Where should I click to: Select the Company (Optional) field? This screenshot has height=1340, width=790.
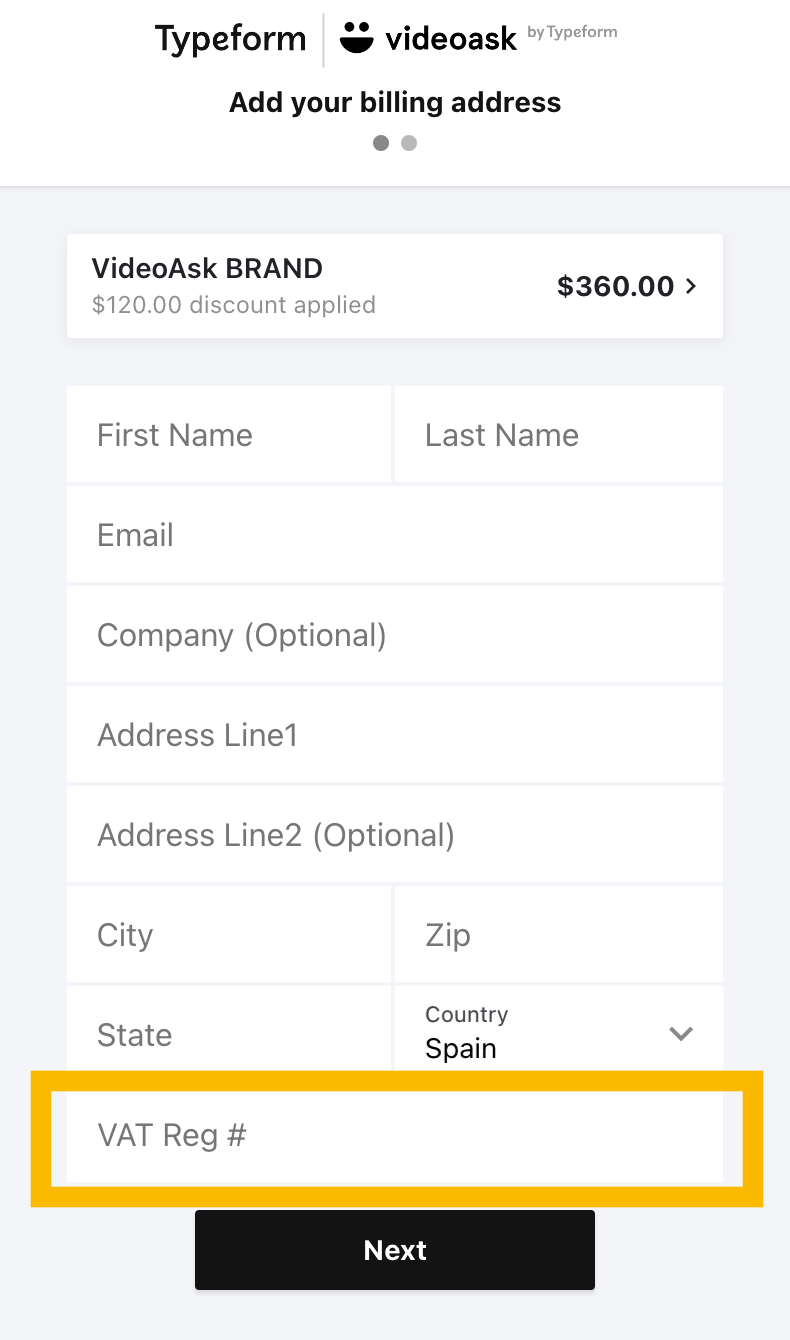(395, 634)
